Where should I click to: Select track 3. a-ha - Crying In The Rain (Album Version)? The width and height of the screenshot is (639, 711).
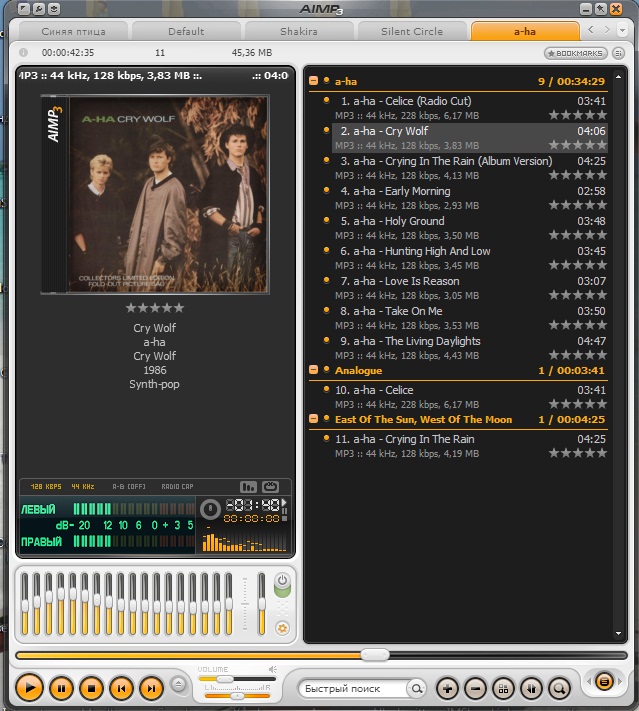click(x=470, y=168)
